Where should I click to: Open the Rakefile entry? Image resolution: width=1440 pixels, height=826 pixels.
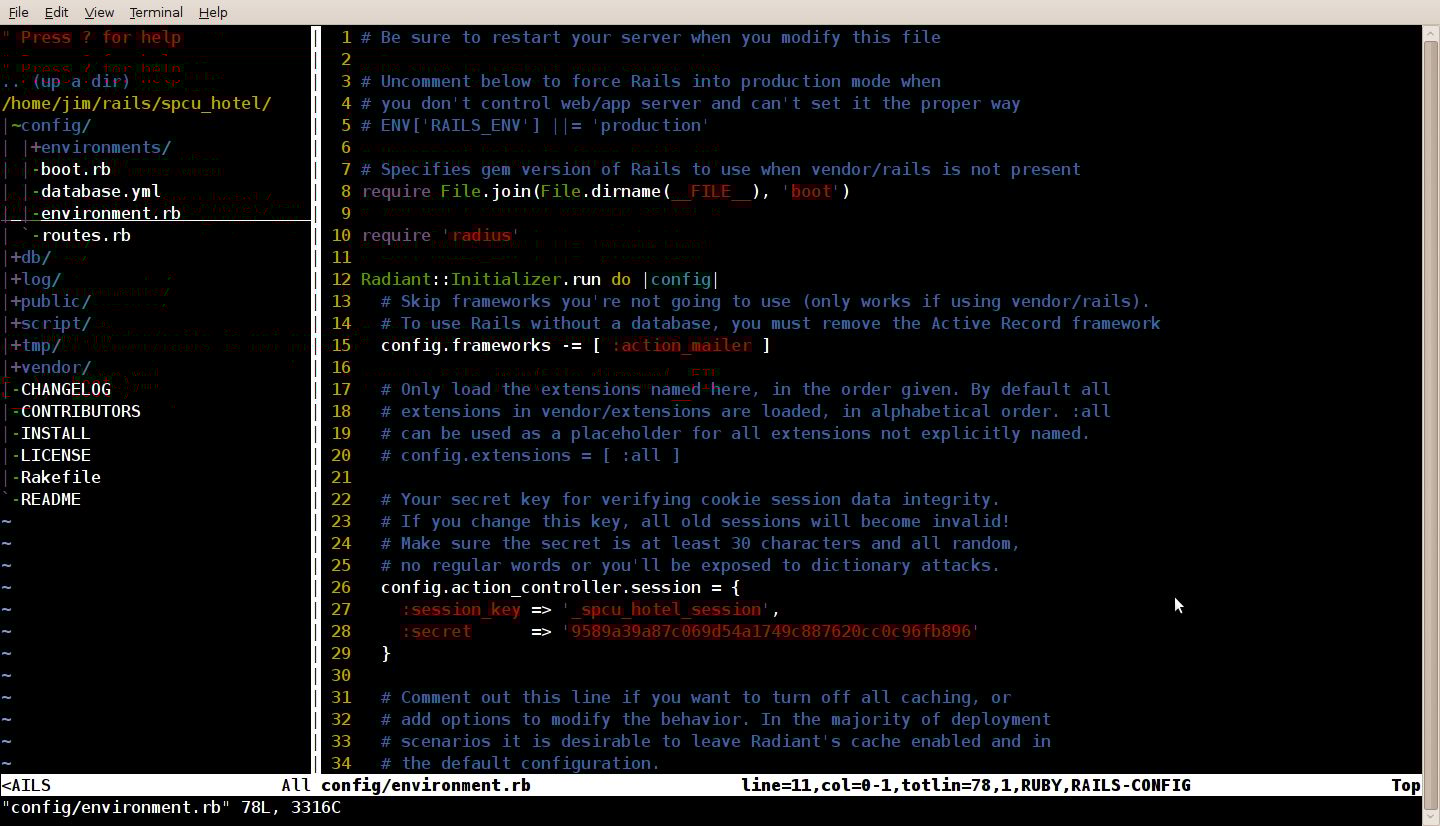pos(60,477)
